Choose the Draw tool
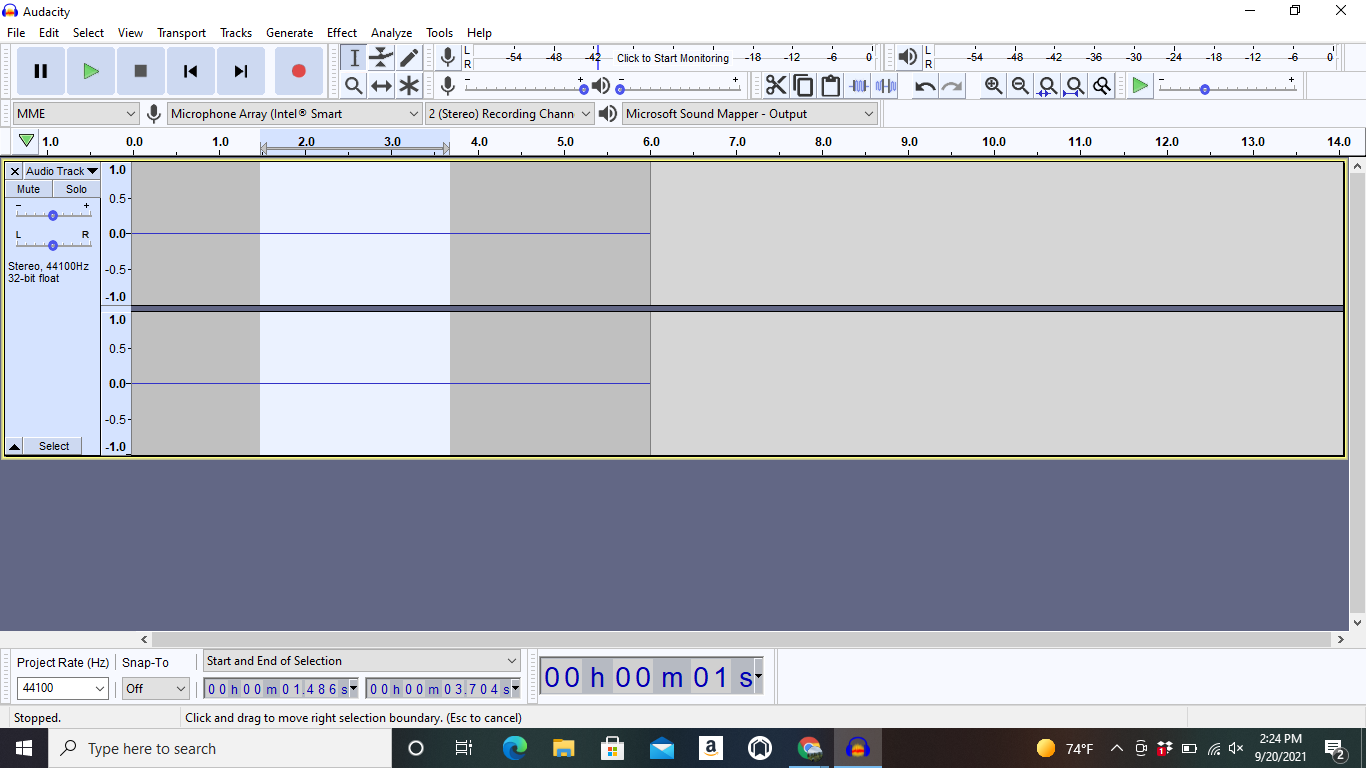 pyautogui.click(x=409, y=57)
